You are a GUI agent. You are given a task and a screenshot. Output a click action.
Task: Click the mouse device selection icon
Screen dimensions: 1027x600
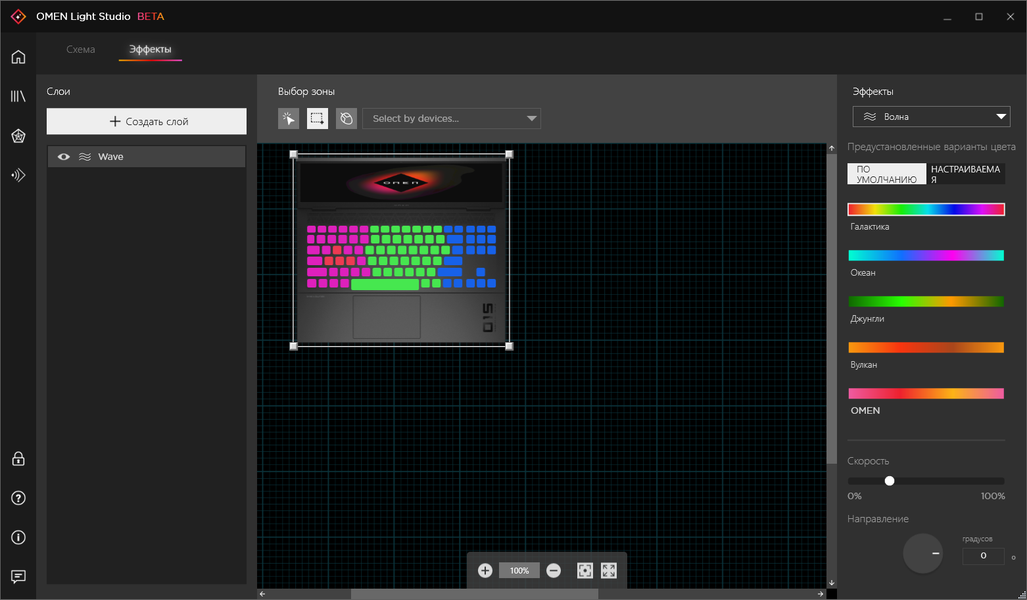346,119
